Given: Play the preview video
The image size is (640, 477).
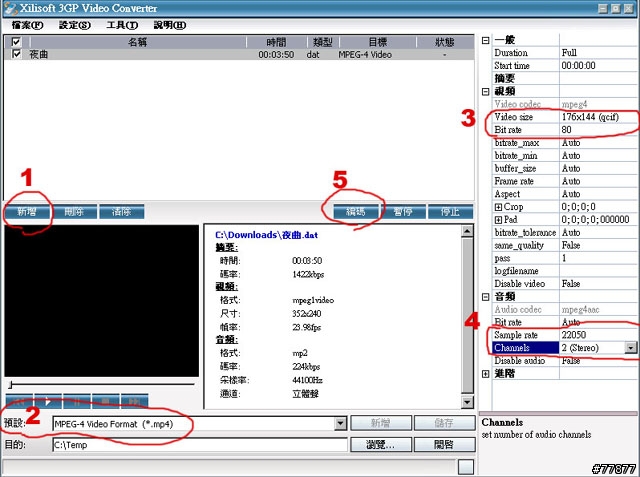Looking at the screenshot, I should click(x=48, y=402).
